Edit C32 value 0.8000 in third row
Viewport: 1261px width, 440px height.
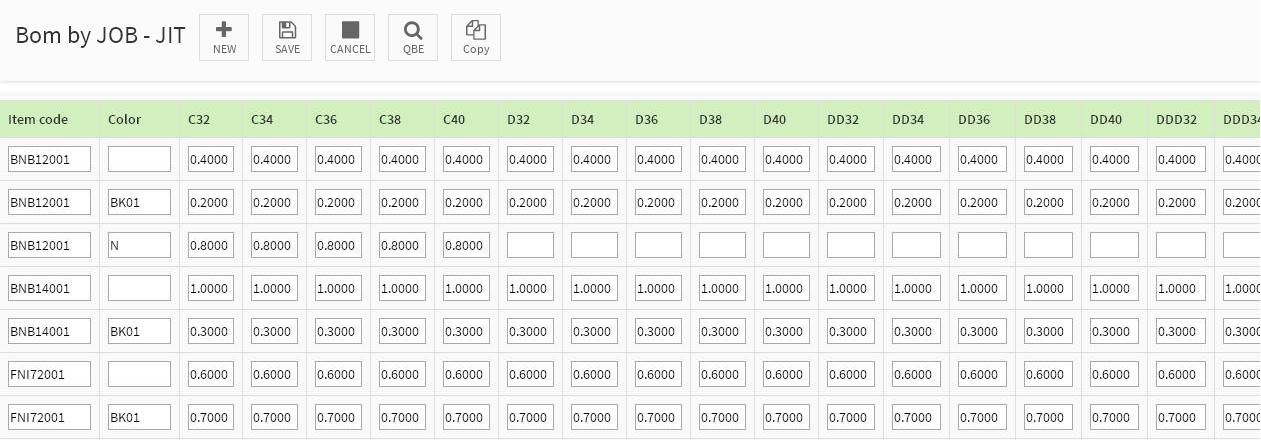tap(211, 245)
